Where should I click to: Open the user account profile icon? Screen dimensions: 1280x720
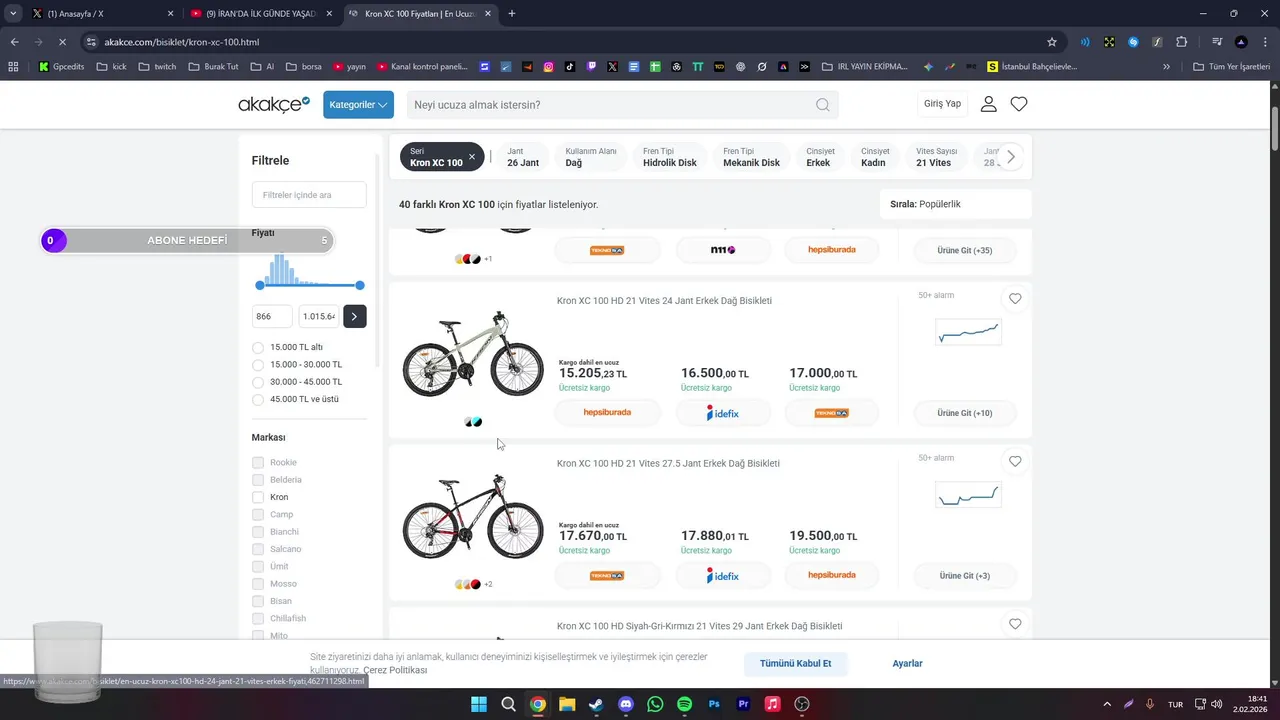(x=988, y=104)
